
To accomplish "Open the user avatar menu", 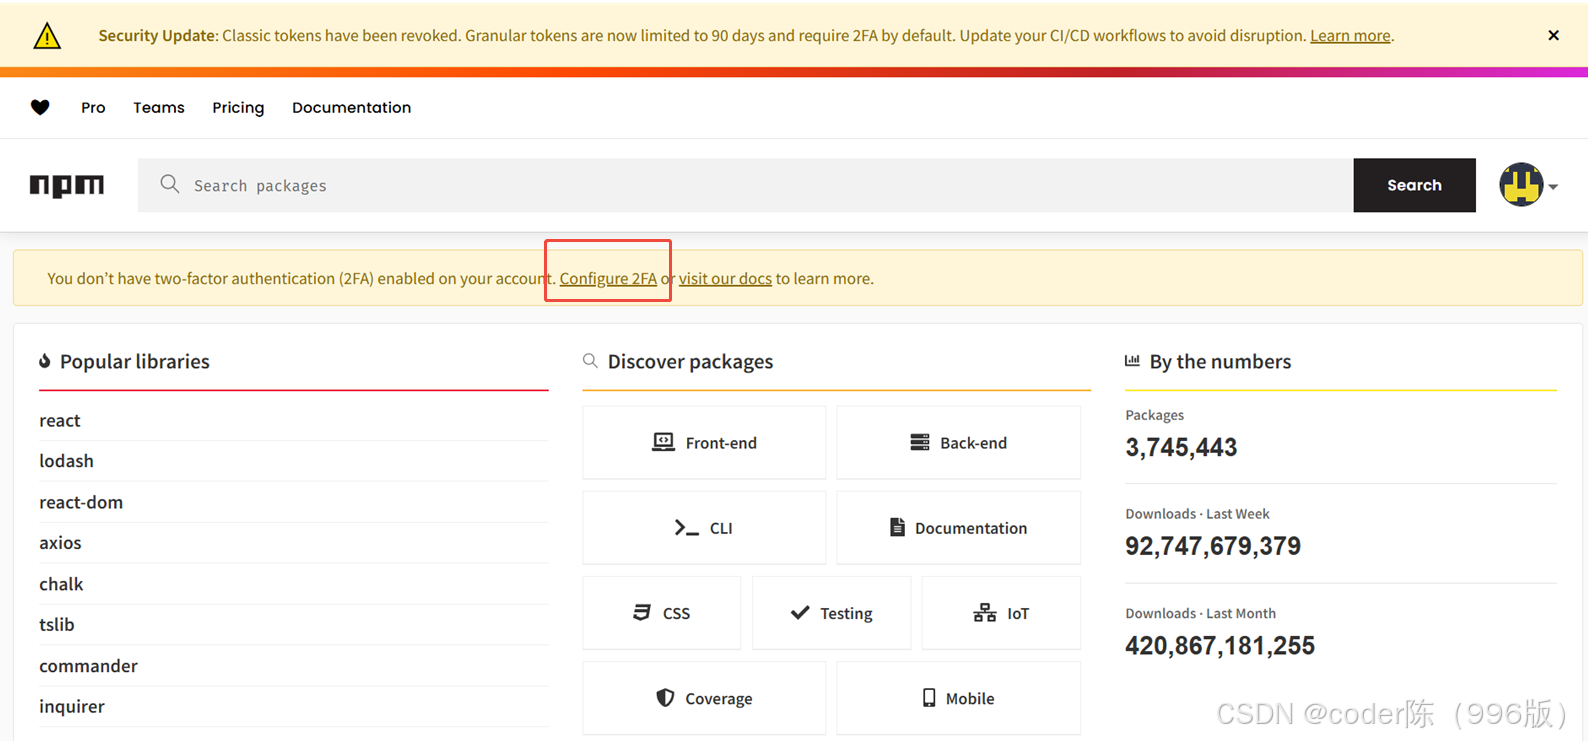I will (x=1521, y=185).
